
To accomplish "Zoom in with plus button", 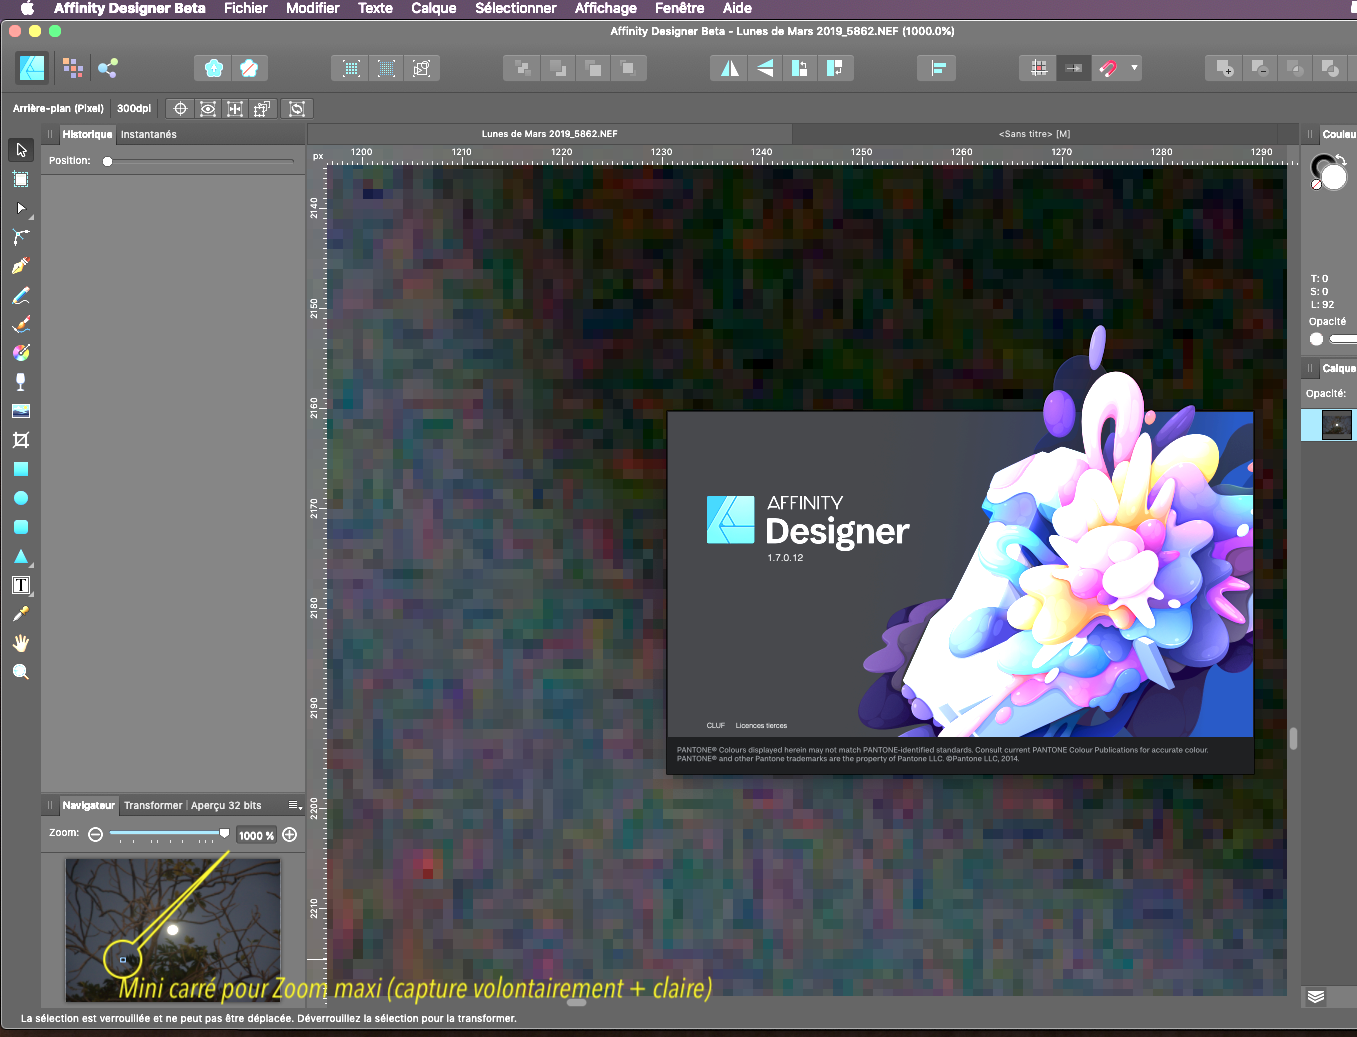I will pos(290,834).
